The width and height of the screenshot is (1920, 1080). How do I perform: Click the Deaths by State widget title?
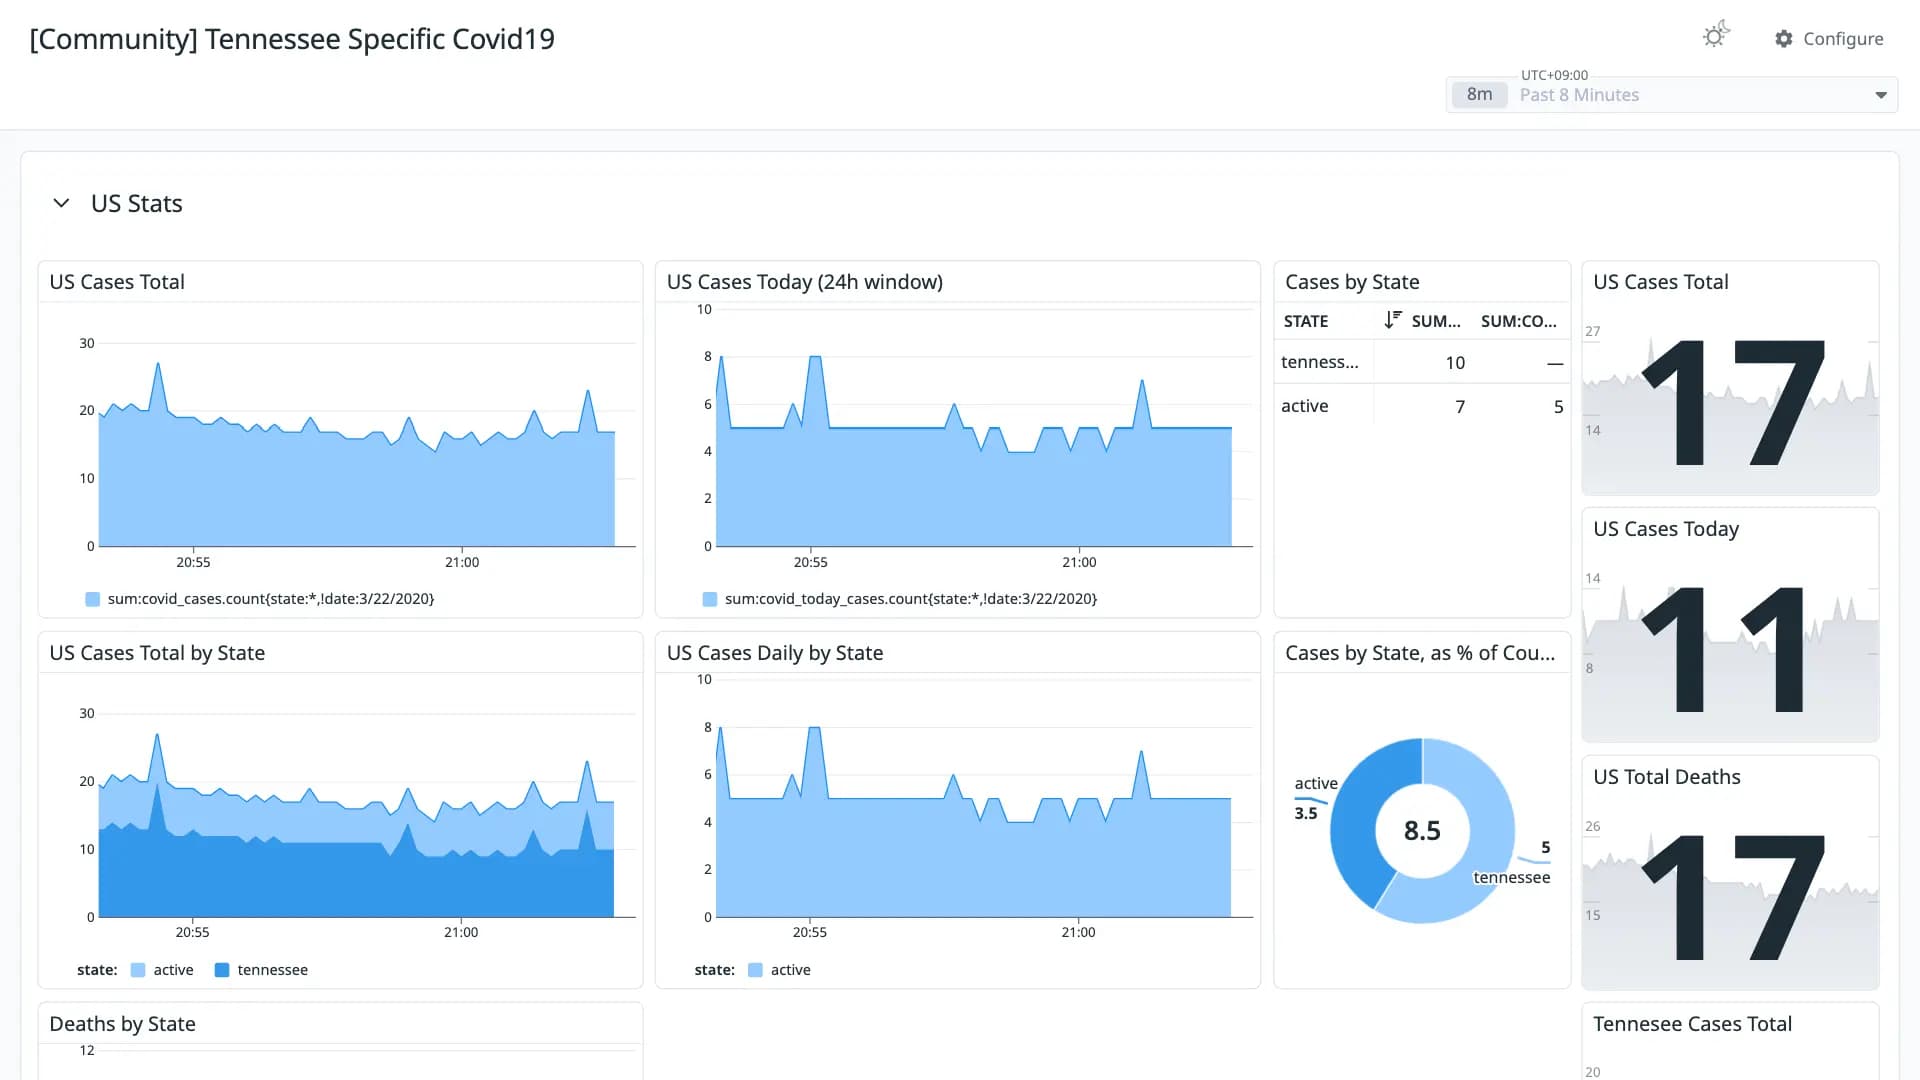point(122,1024)
